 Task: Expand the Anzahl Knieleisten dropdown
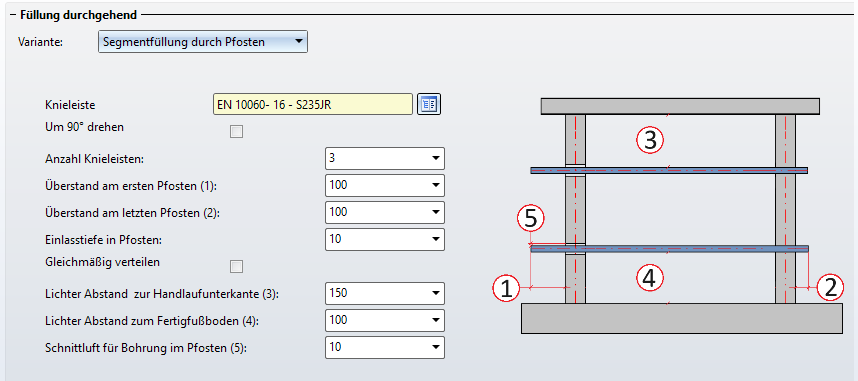click(x=385, y=158)
